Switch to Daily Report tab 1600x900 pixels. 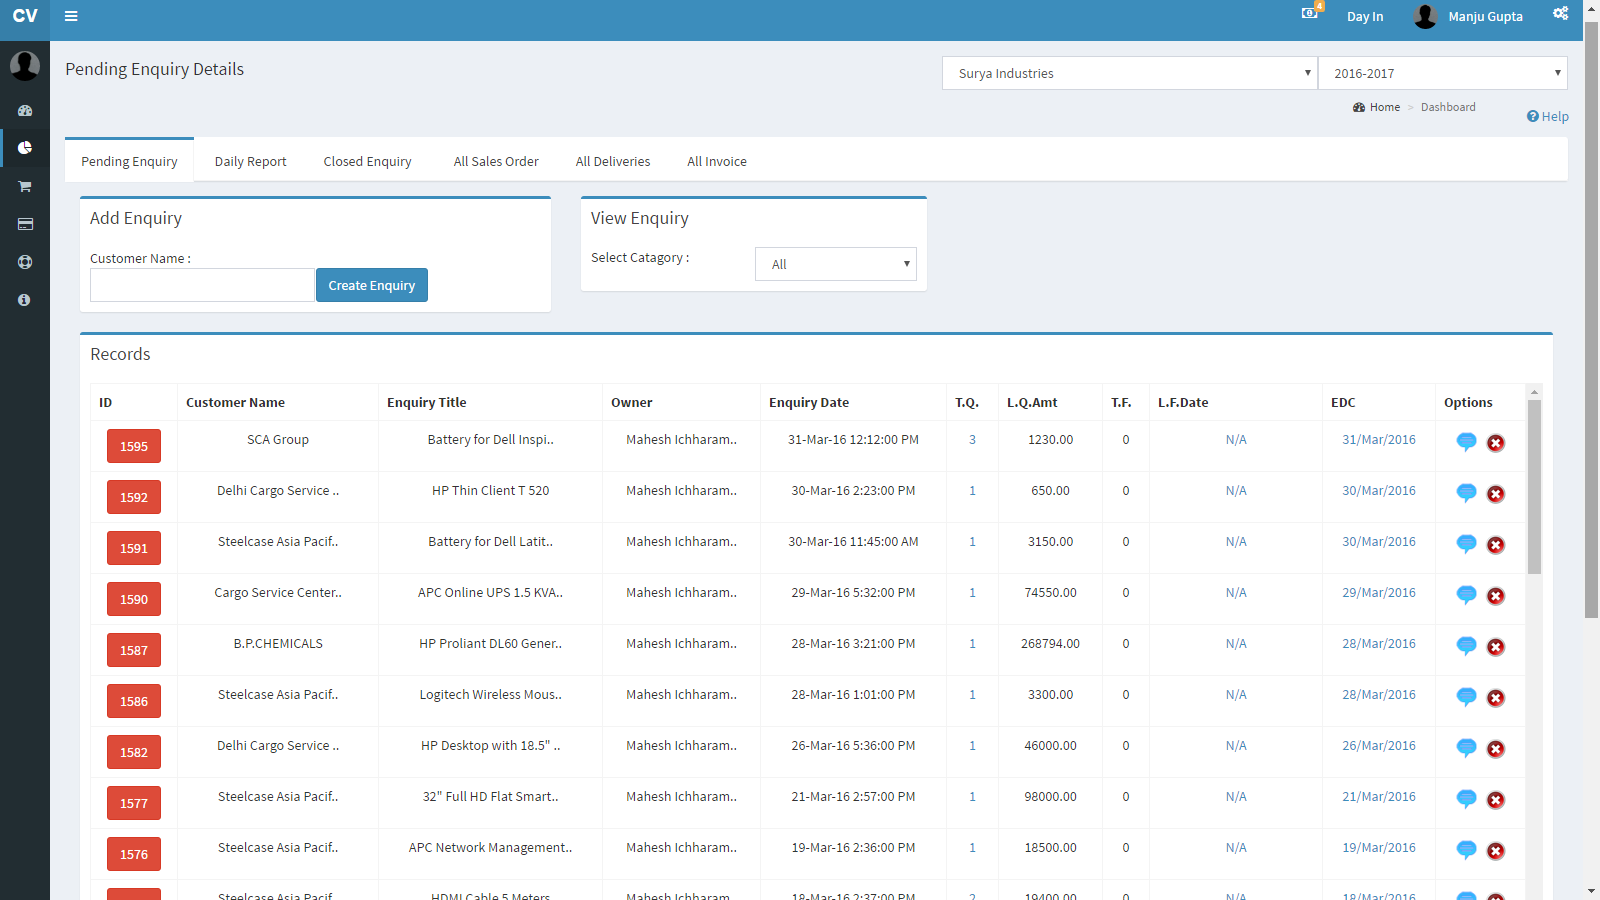tap(250, 161)
